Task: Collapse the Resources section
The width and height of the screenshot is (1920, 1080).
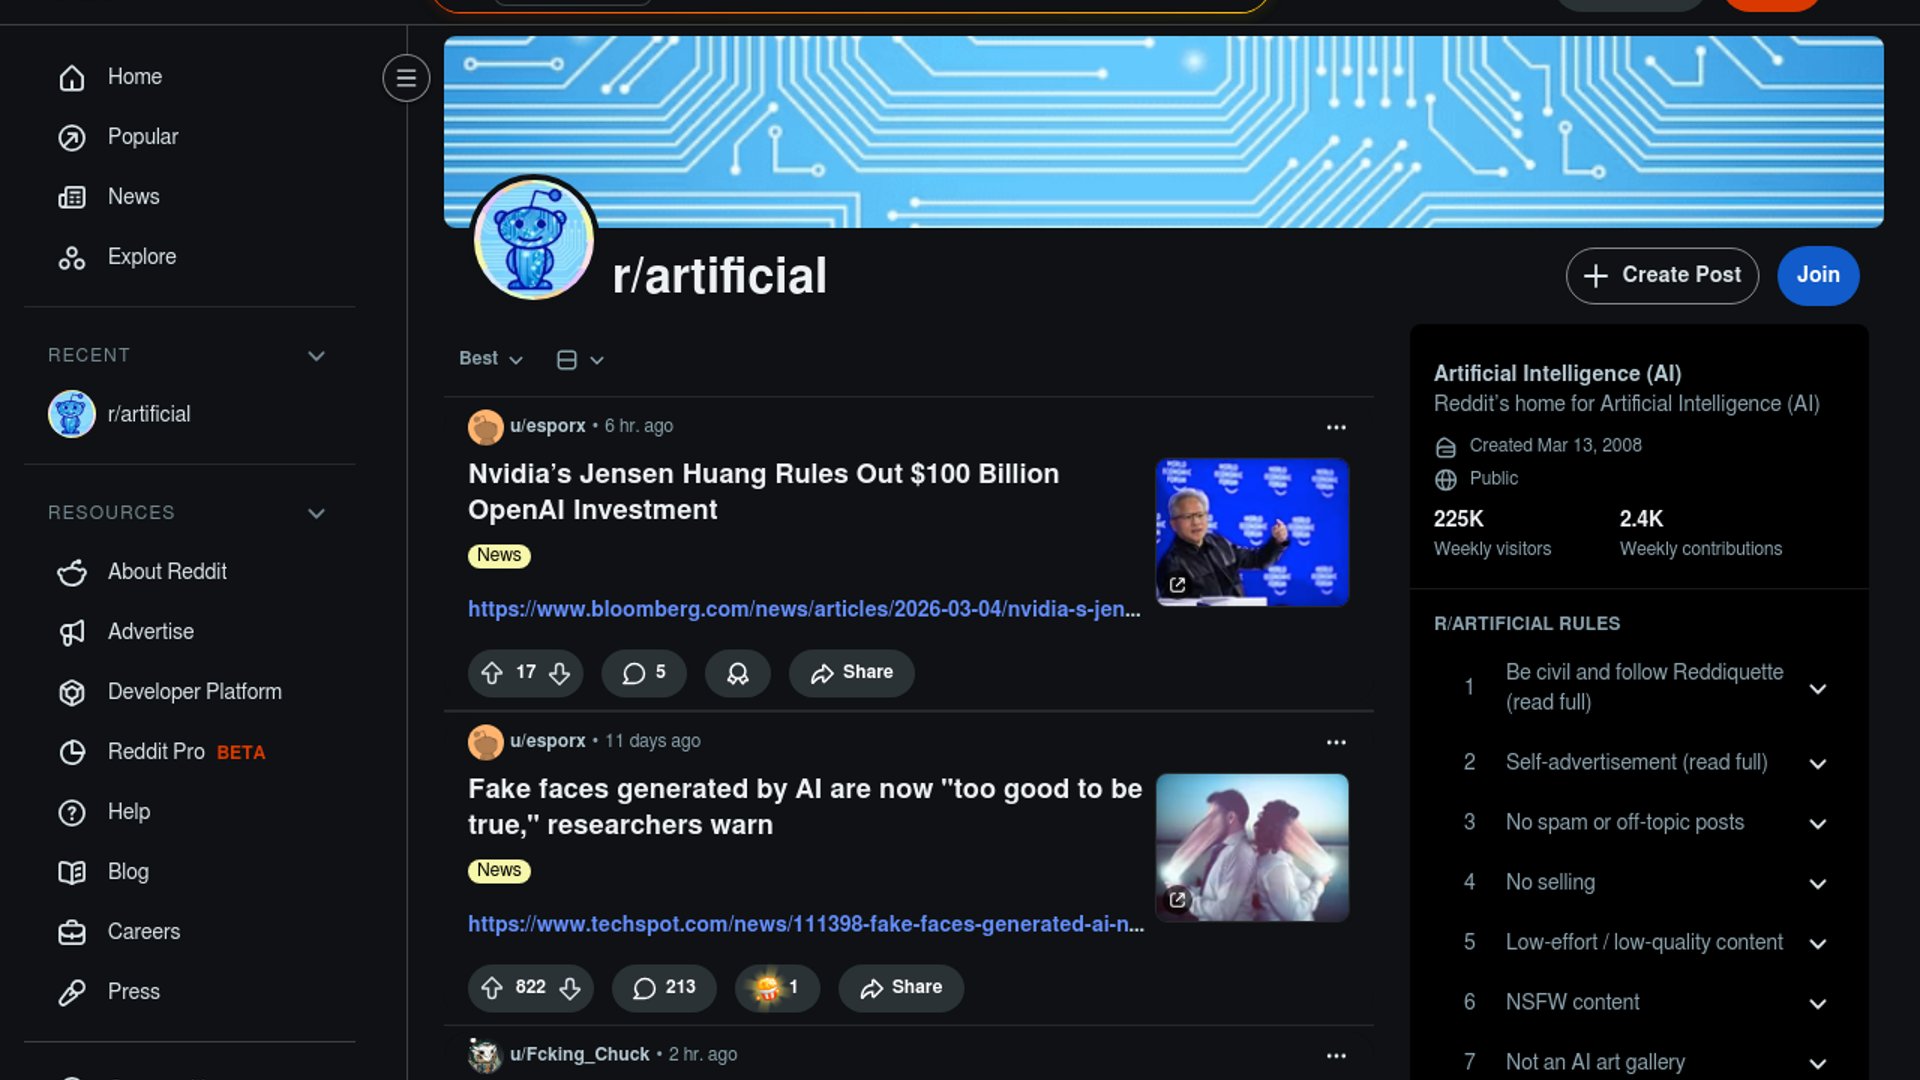Action: pyautogui.click(x=316, y=513)
